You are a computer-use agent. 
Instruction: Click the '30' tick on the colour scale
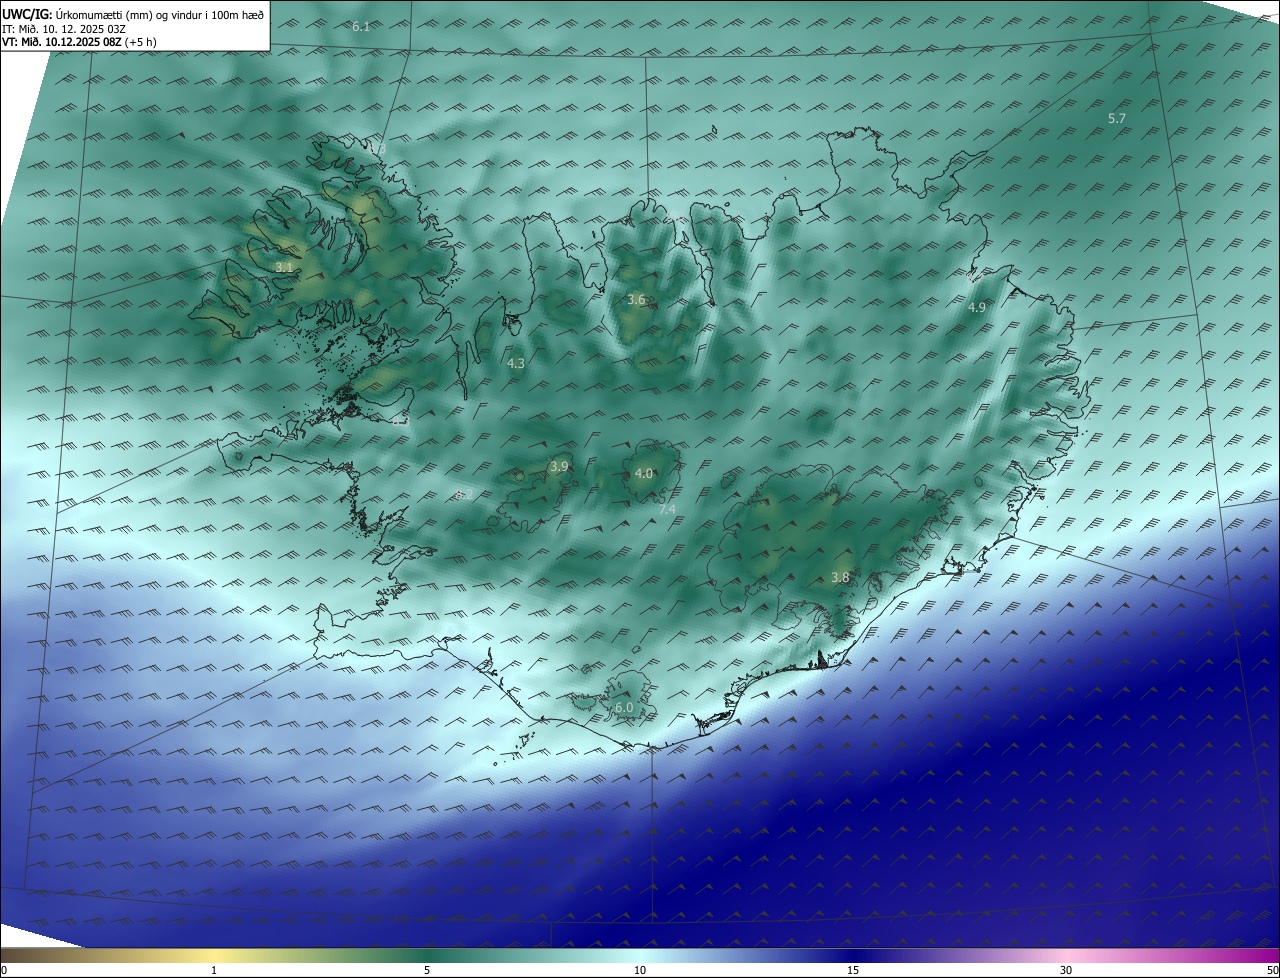point(1066,970)
